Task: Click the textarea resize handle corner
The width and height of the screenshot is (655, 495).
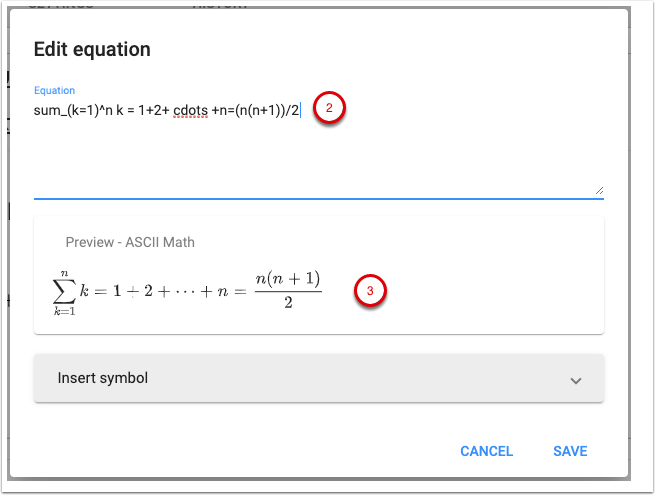Action: click(599, 189)
